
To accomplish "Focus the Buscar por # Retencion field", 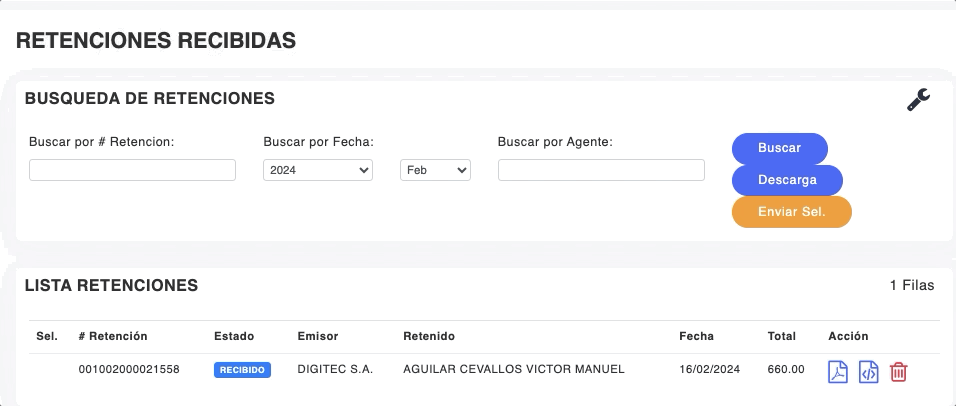I will click(132, 170).
